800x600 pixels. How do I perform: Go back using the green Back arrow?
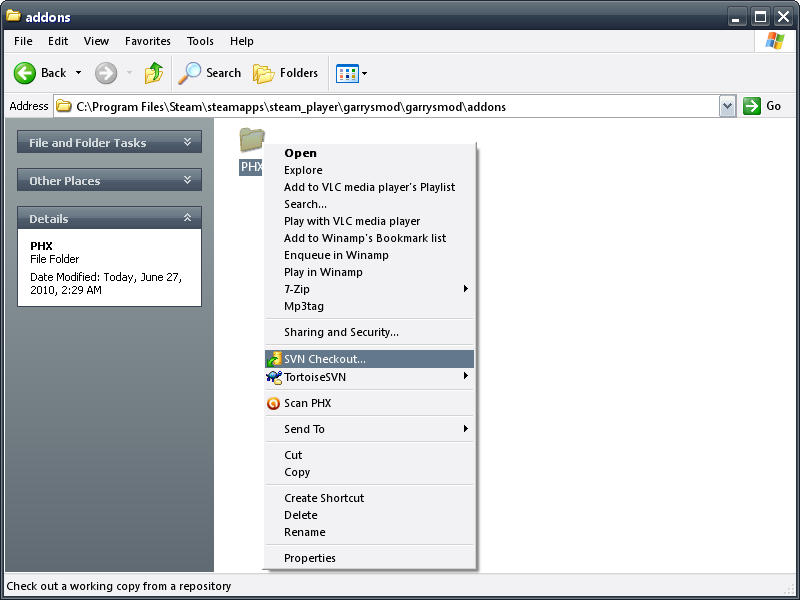[24, 73]
